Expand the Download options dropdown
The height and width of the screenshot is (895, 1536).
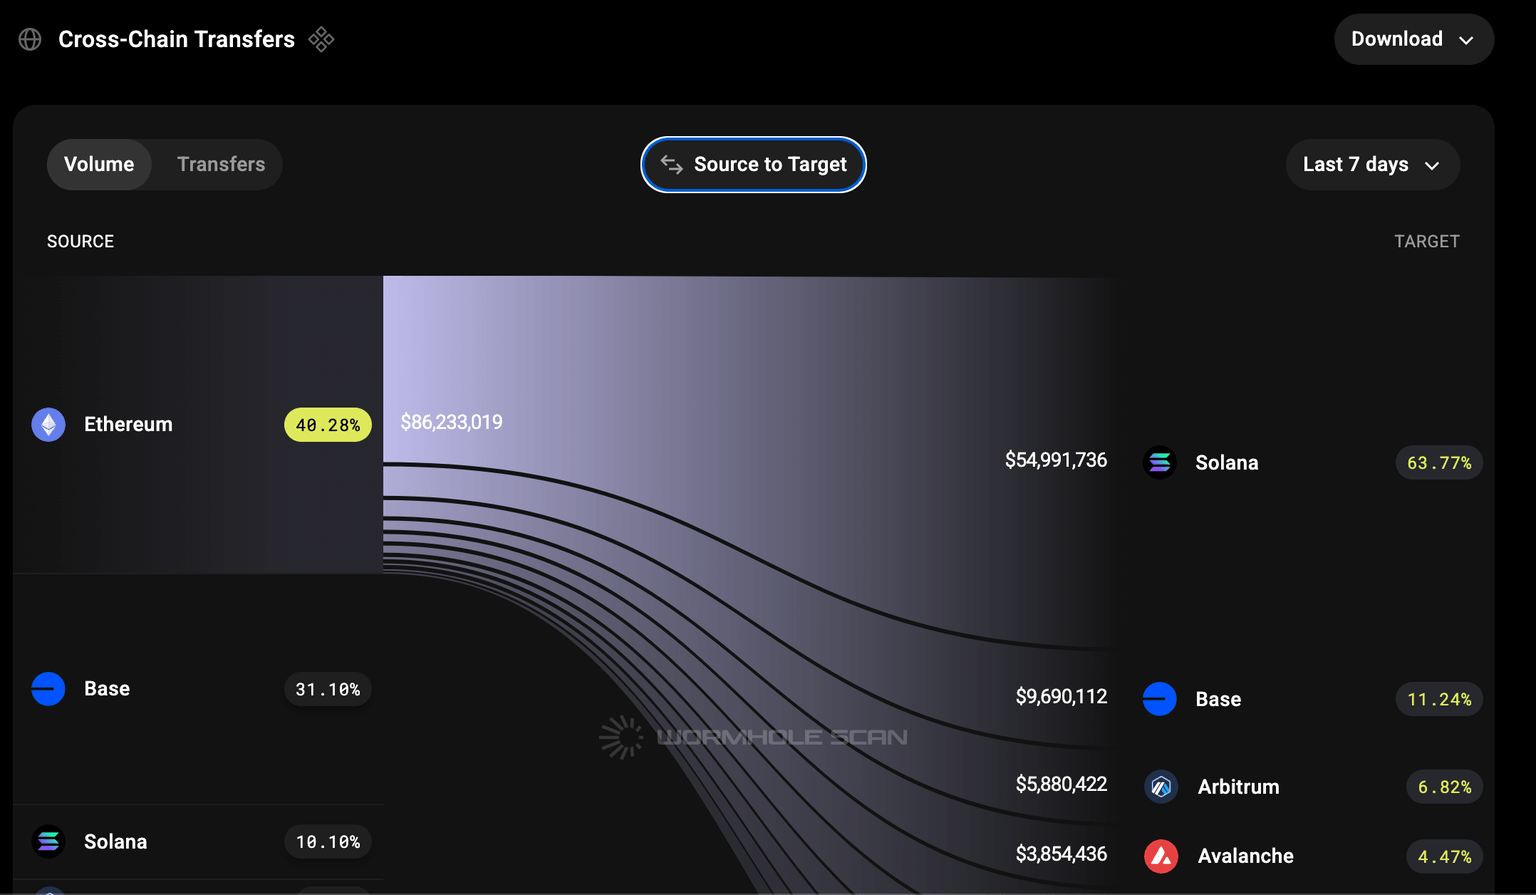[1413, 39]
